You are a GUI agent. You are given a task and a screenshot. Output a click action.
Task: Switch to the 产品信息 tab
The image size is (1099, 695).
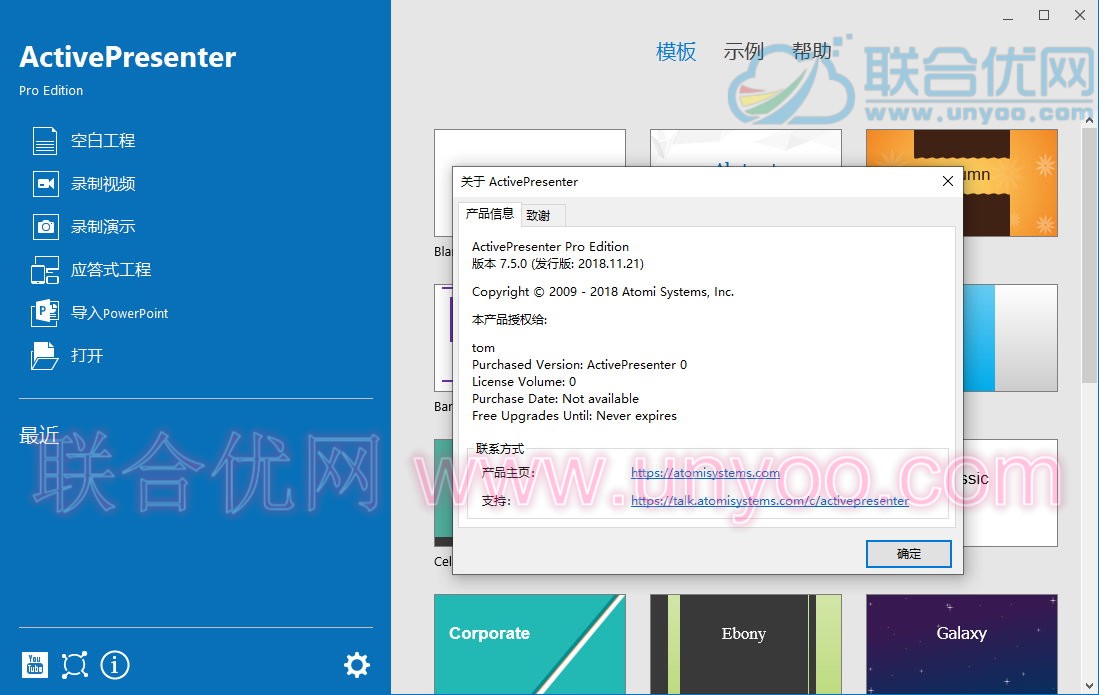tap(490, 214)
